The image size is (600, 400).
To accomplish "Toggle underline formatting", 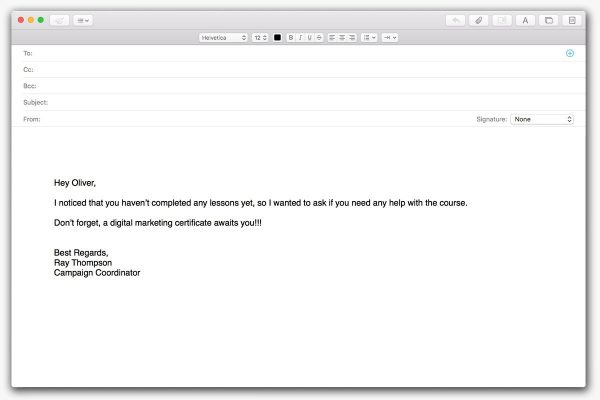I will pos(310,38).
